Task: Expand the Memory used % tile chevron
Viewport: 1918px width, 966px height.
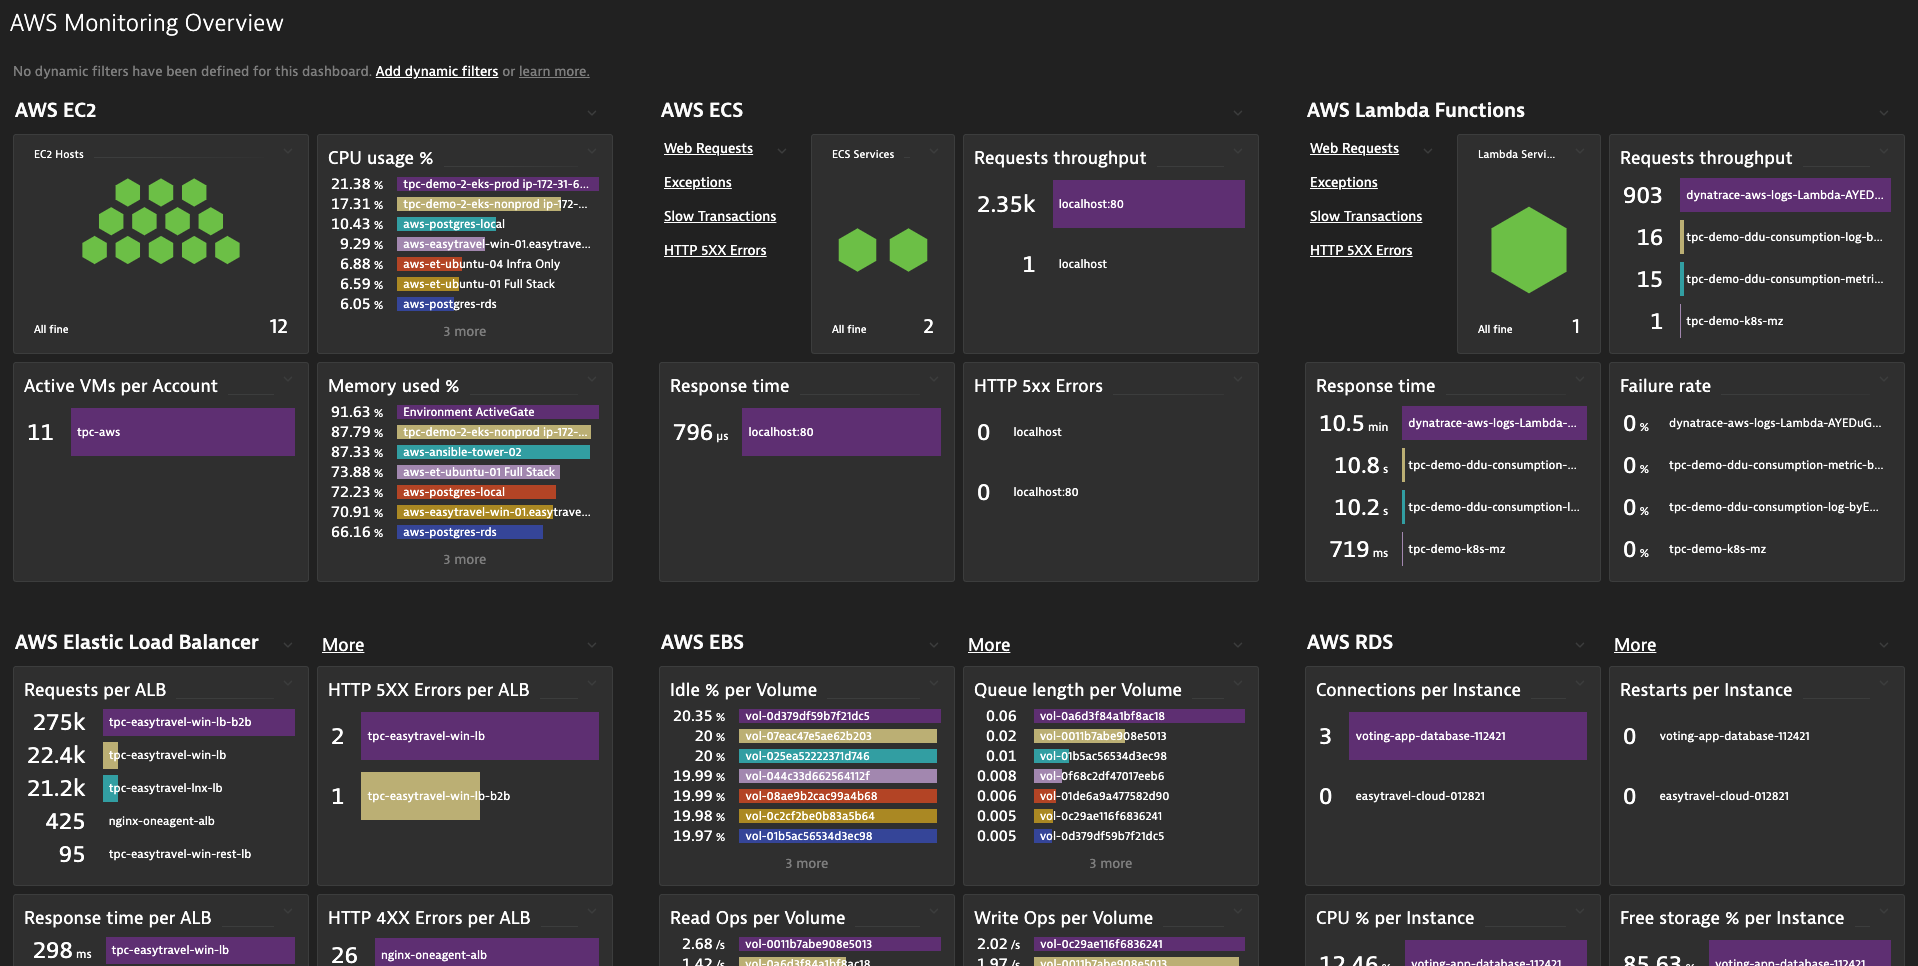Action: coord(591,379)
